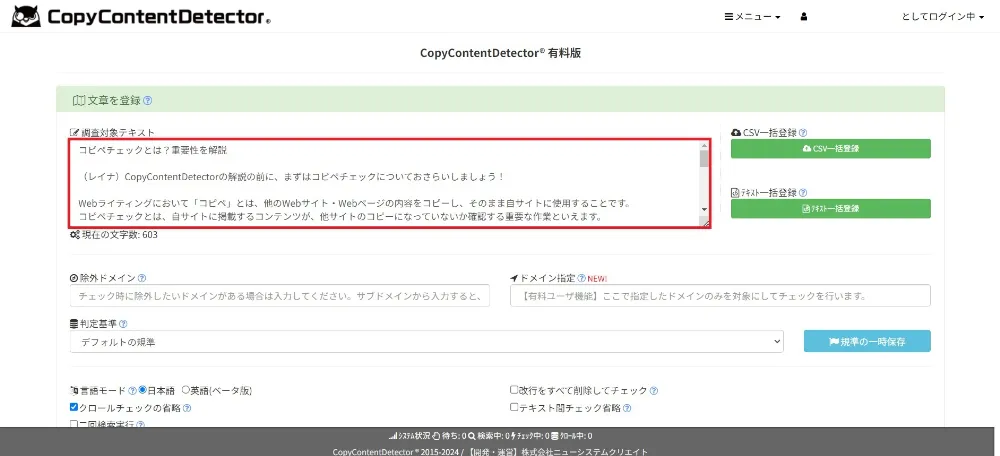Click the チェック中: 0 status in footer

(x=531, y=436)
